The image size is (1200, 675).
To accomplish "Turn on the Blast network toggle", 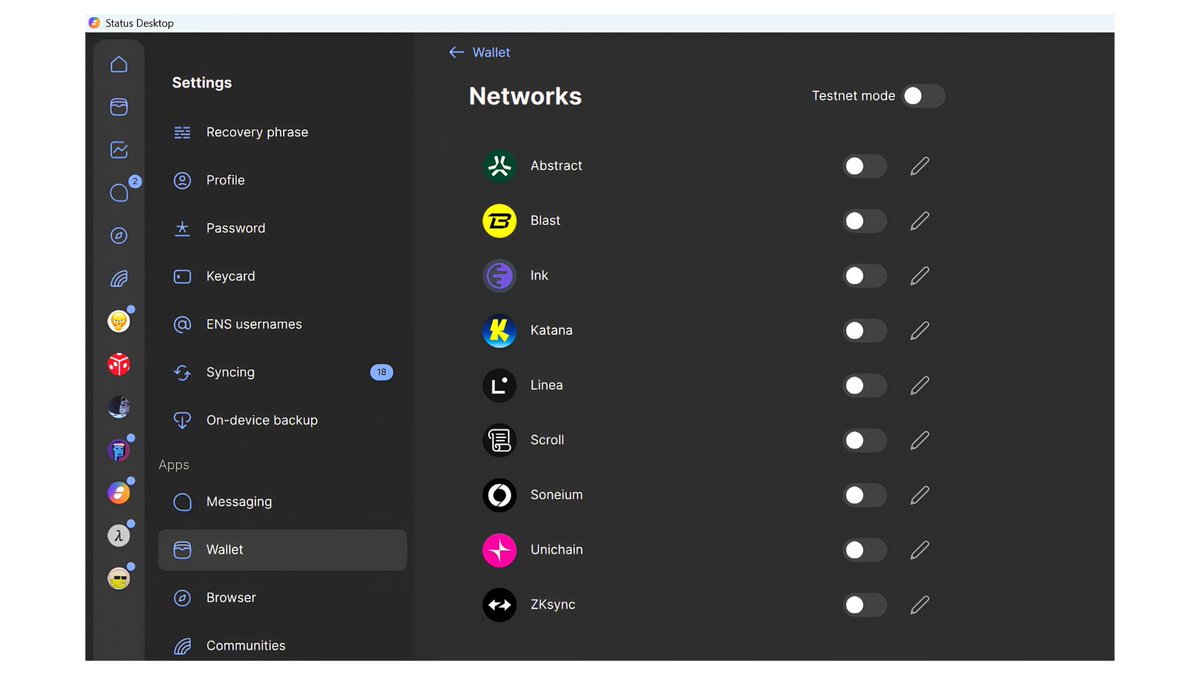I will [865, 221].
